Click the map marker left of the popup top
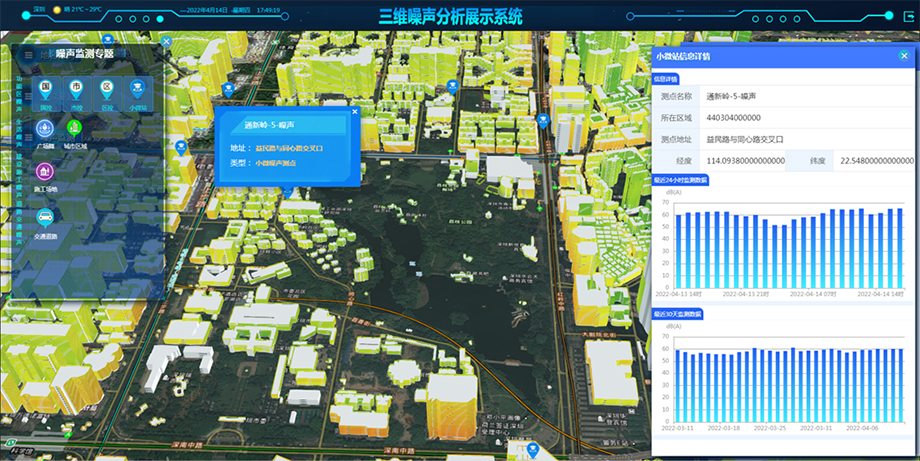Image resolution: width=920 pixels, height=461 pixels. pos(229,90)
